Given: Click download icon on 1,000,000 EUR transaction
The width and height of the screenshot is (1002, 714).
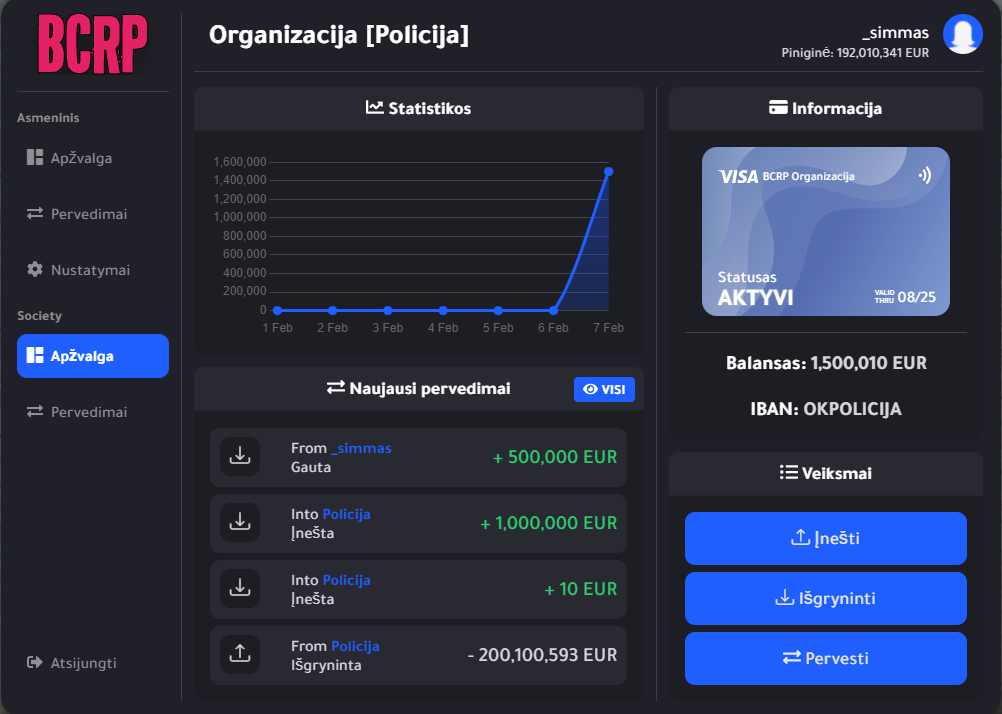Looking at the screenshot, I should pos(240,523).
